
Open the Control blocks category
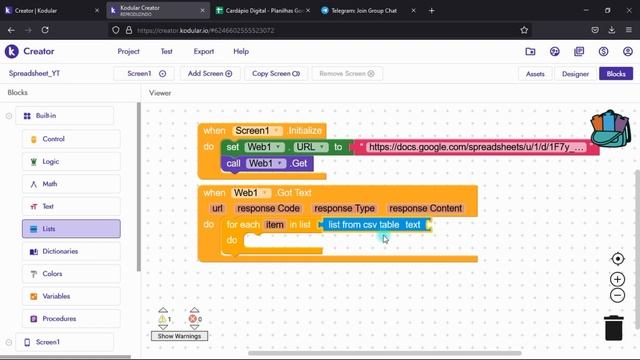point(71,139)
